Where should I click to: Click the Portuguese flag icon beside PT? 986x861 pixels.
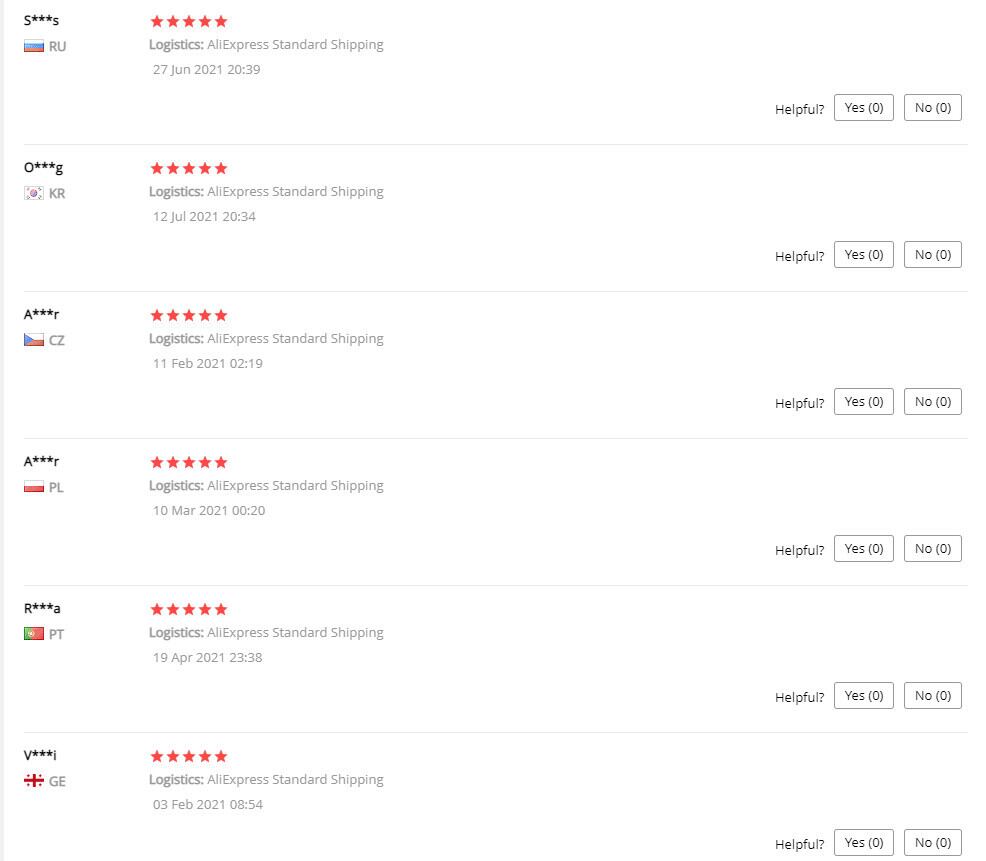click(34, 634)
